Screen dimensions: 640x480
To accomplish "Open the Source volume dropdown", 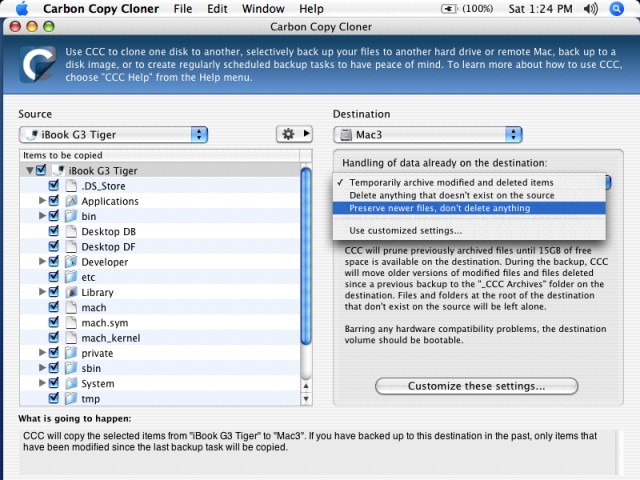I will [113, 135].
